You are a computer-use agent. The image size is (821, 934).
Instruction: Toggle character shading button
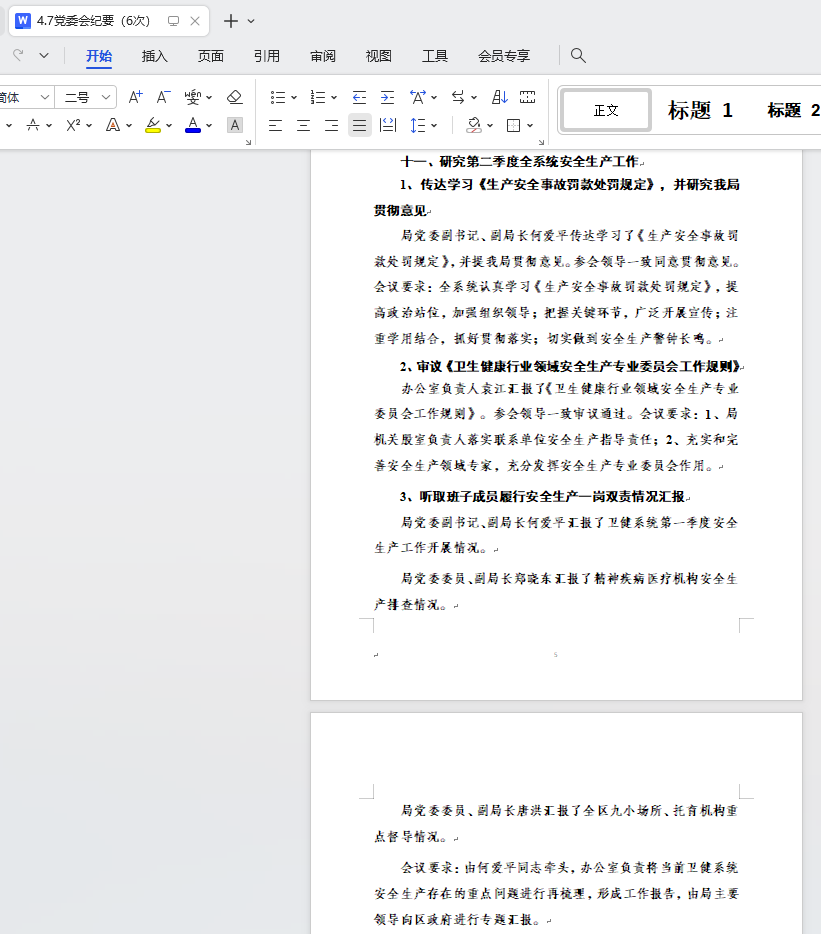pyautogui.click(x=235, y=126)
